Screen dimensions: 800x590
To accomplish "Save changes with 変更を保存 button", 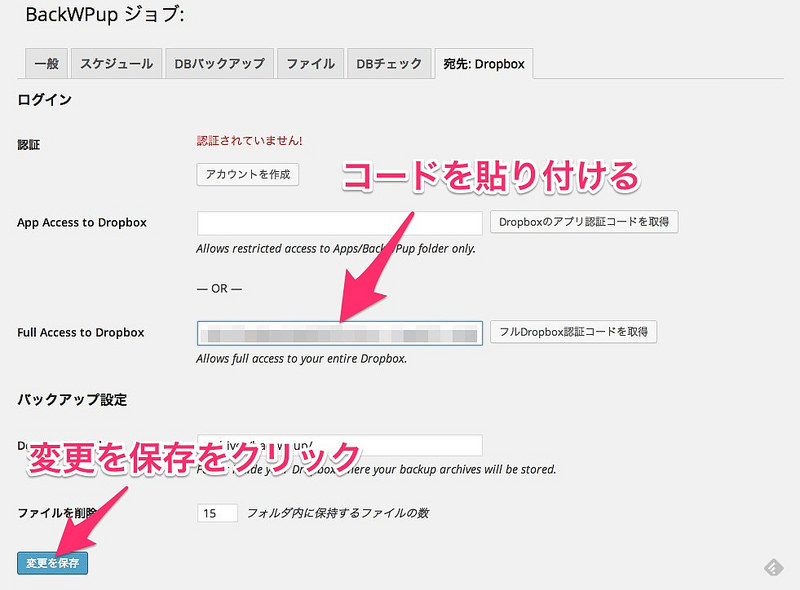I will pyautogui.click(x=53, y=563).
